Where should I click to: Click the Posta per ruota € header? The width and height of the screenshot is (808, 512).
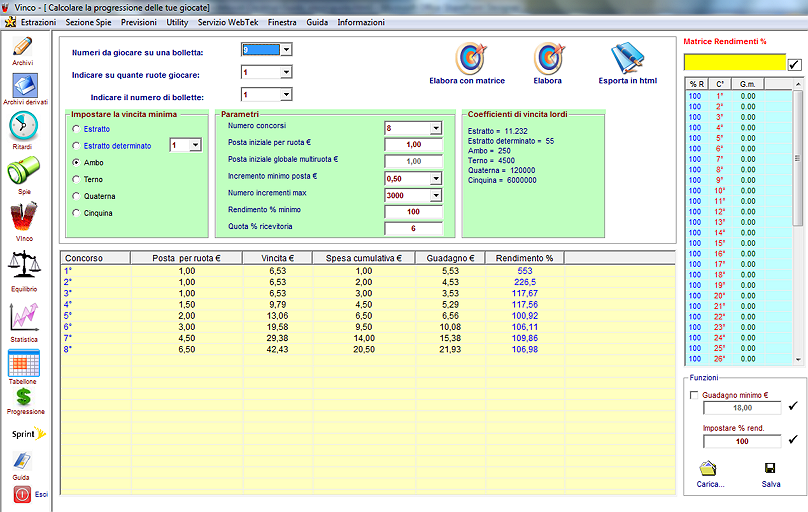[x=186, y=258]
